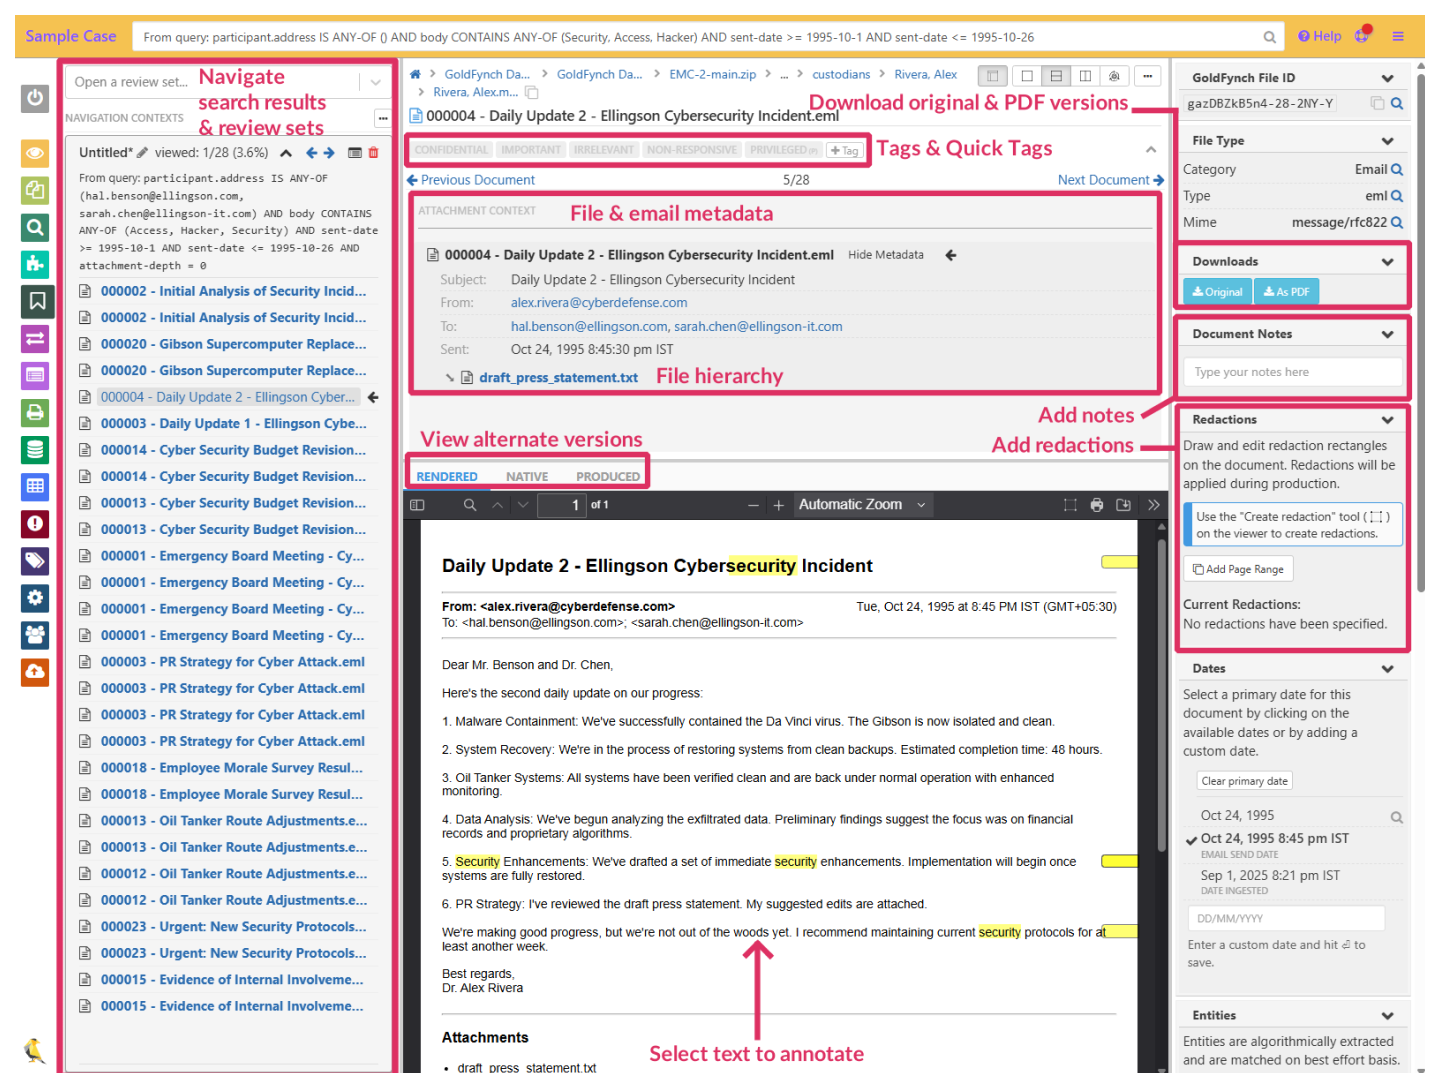
Task: Switch to the PRODUCED tab
Action: (x=607, y=477)
